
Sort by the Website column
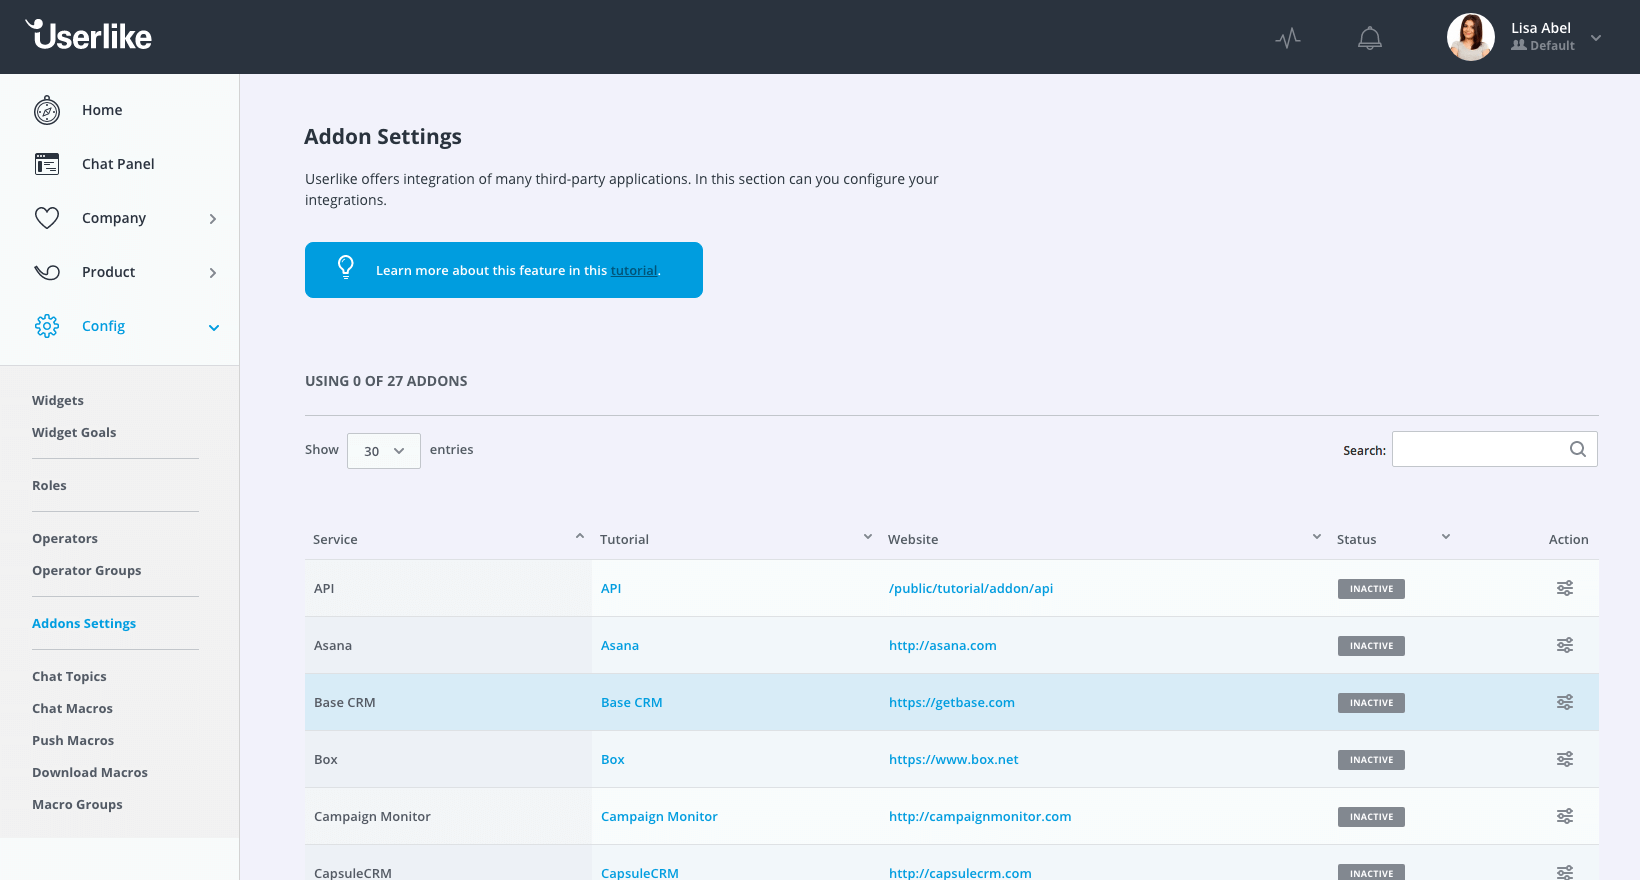[x=1104, y=539]
